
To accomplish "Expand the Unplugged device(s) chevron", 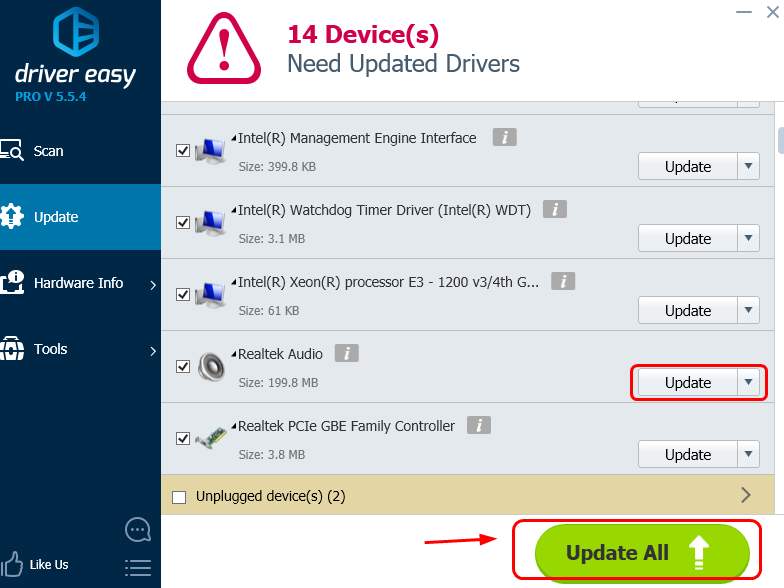I will (746, 495).
